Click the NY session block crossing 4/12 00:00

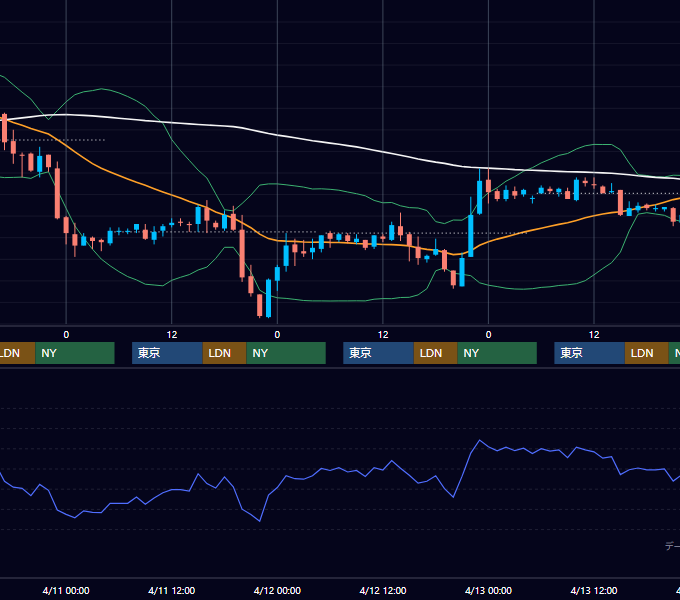pyautogui.click(x=286, y=353)
